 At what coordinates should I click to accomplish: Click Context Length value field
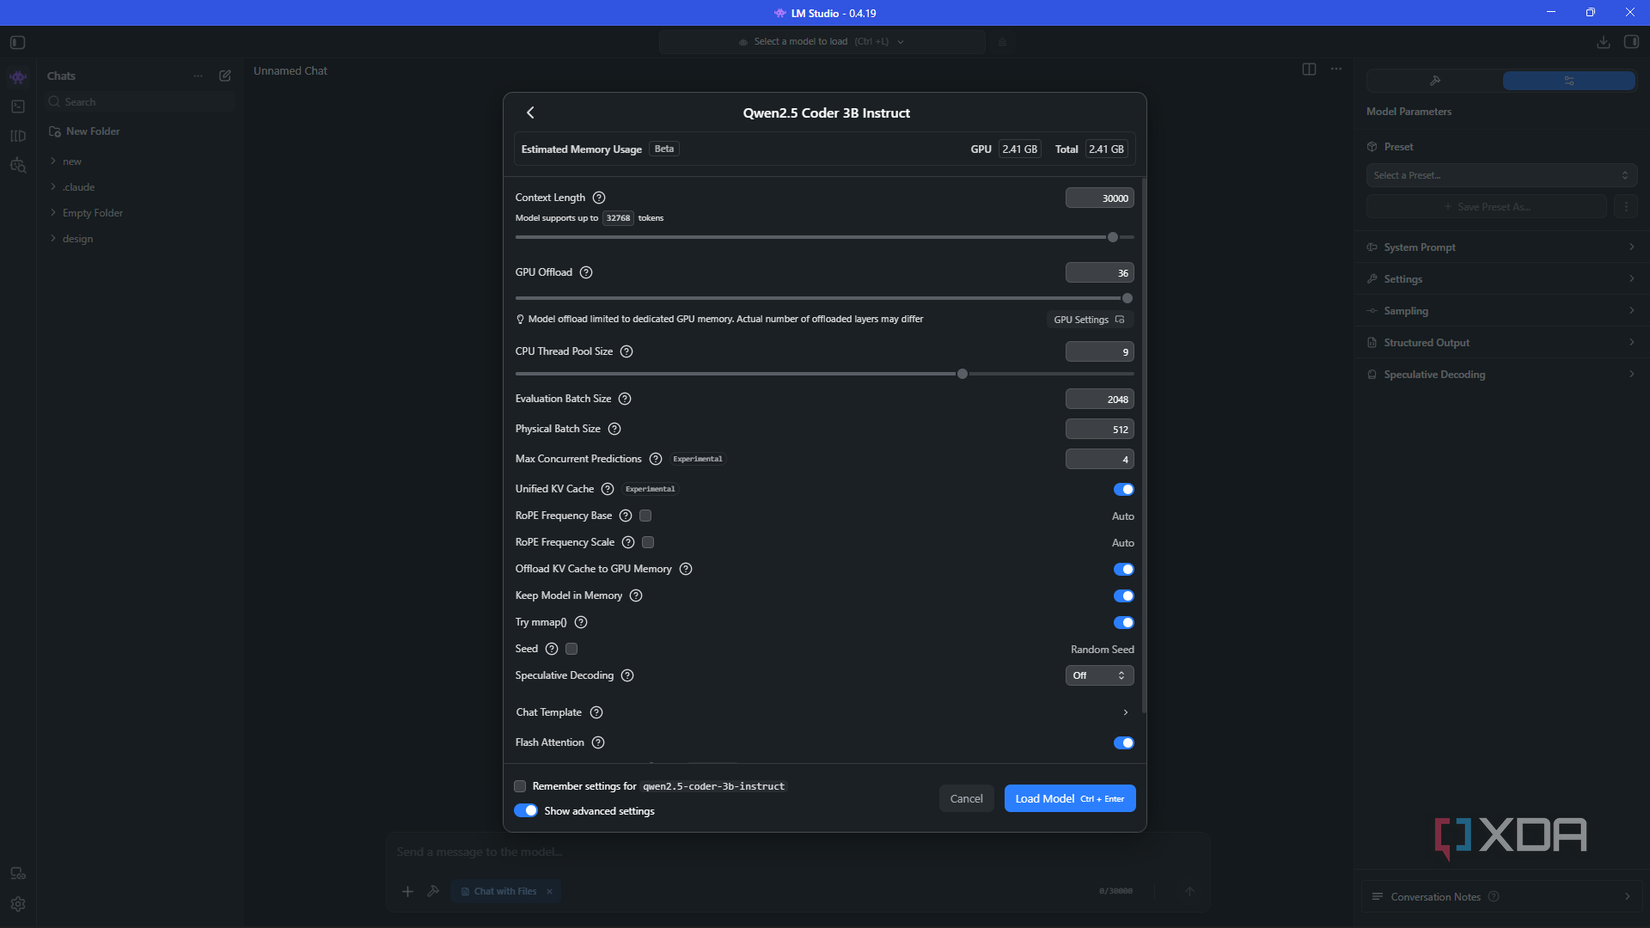click(1099, 198)
